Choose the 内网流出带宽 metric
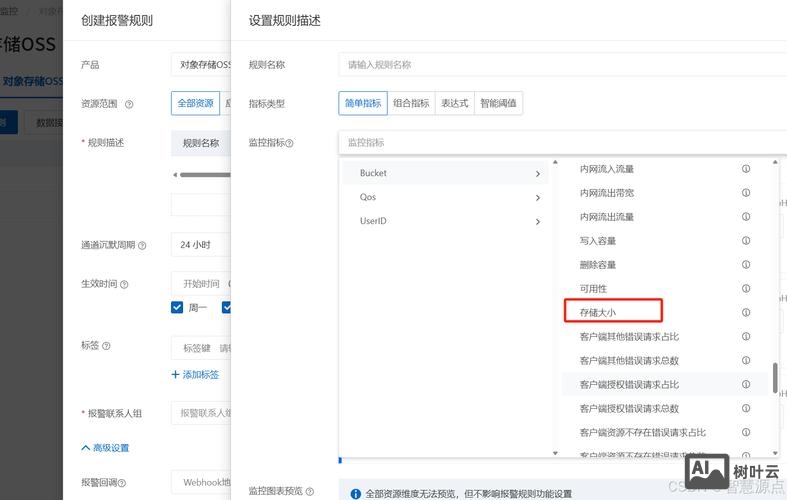 607,193
